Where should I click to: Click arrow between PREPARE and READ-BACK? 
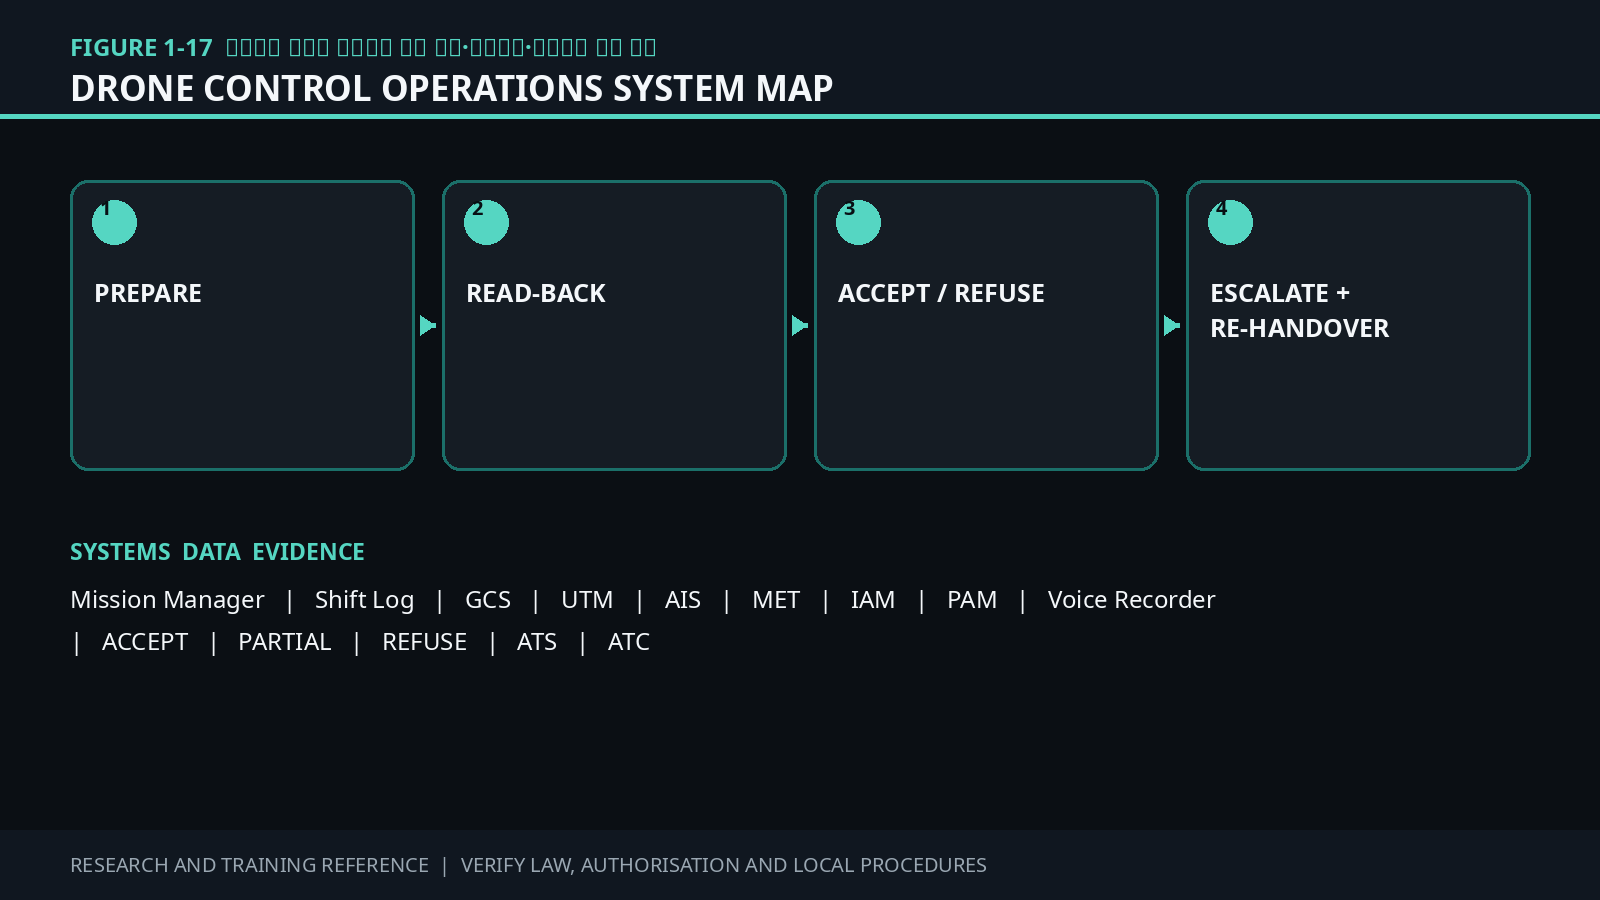[428, 326]
